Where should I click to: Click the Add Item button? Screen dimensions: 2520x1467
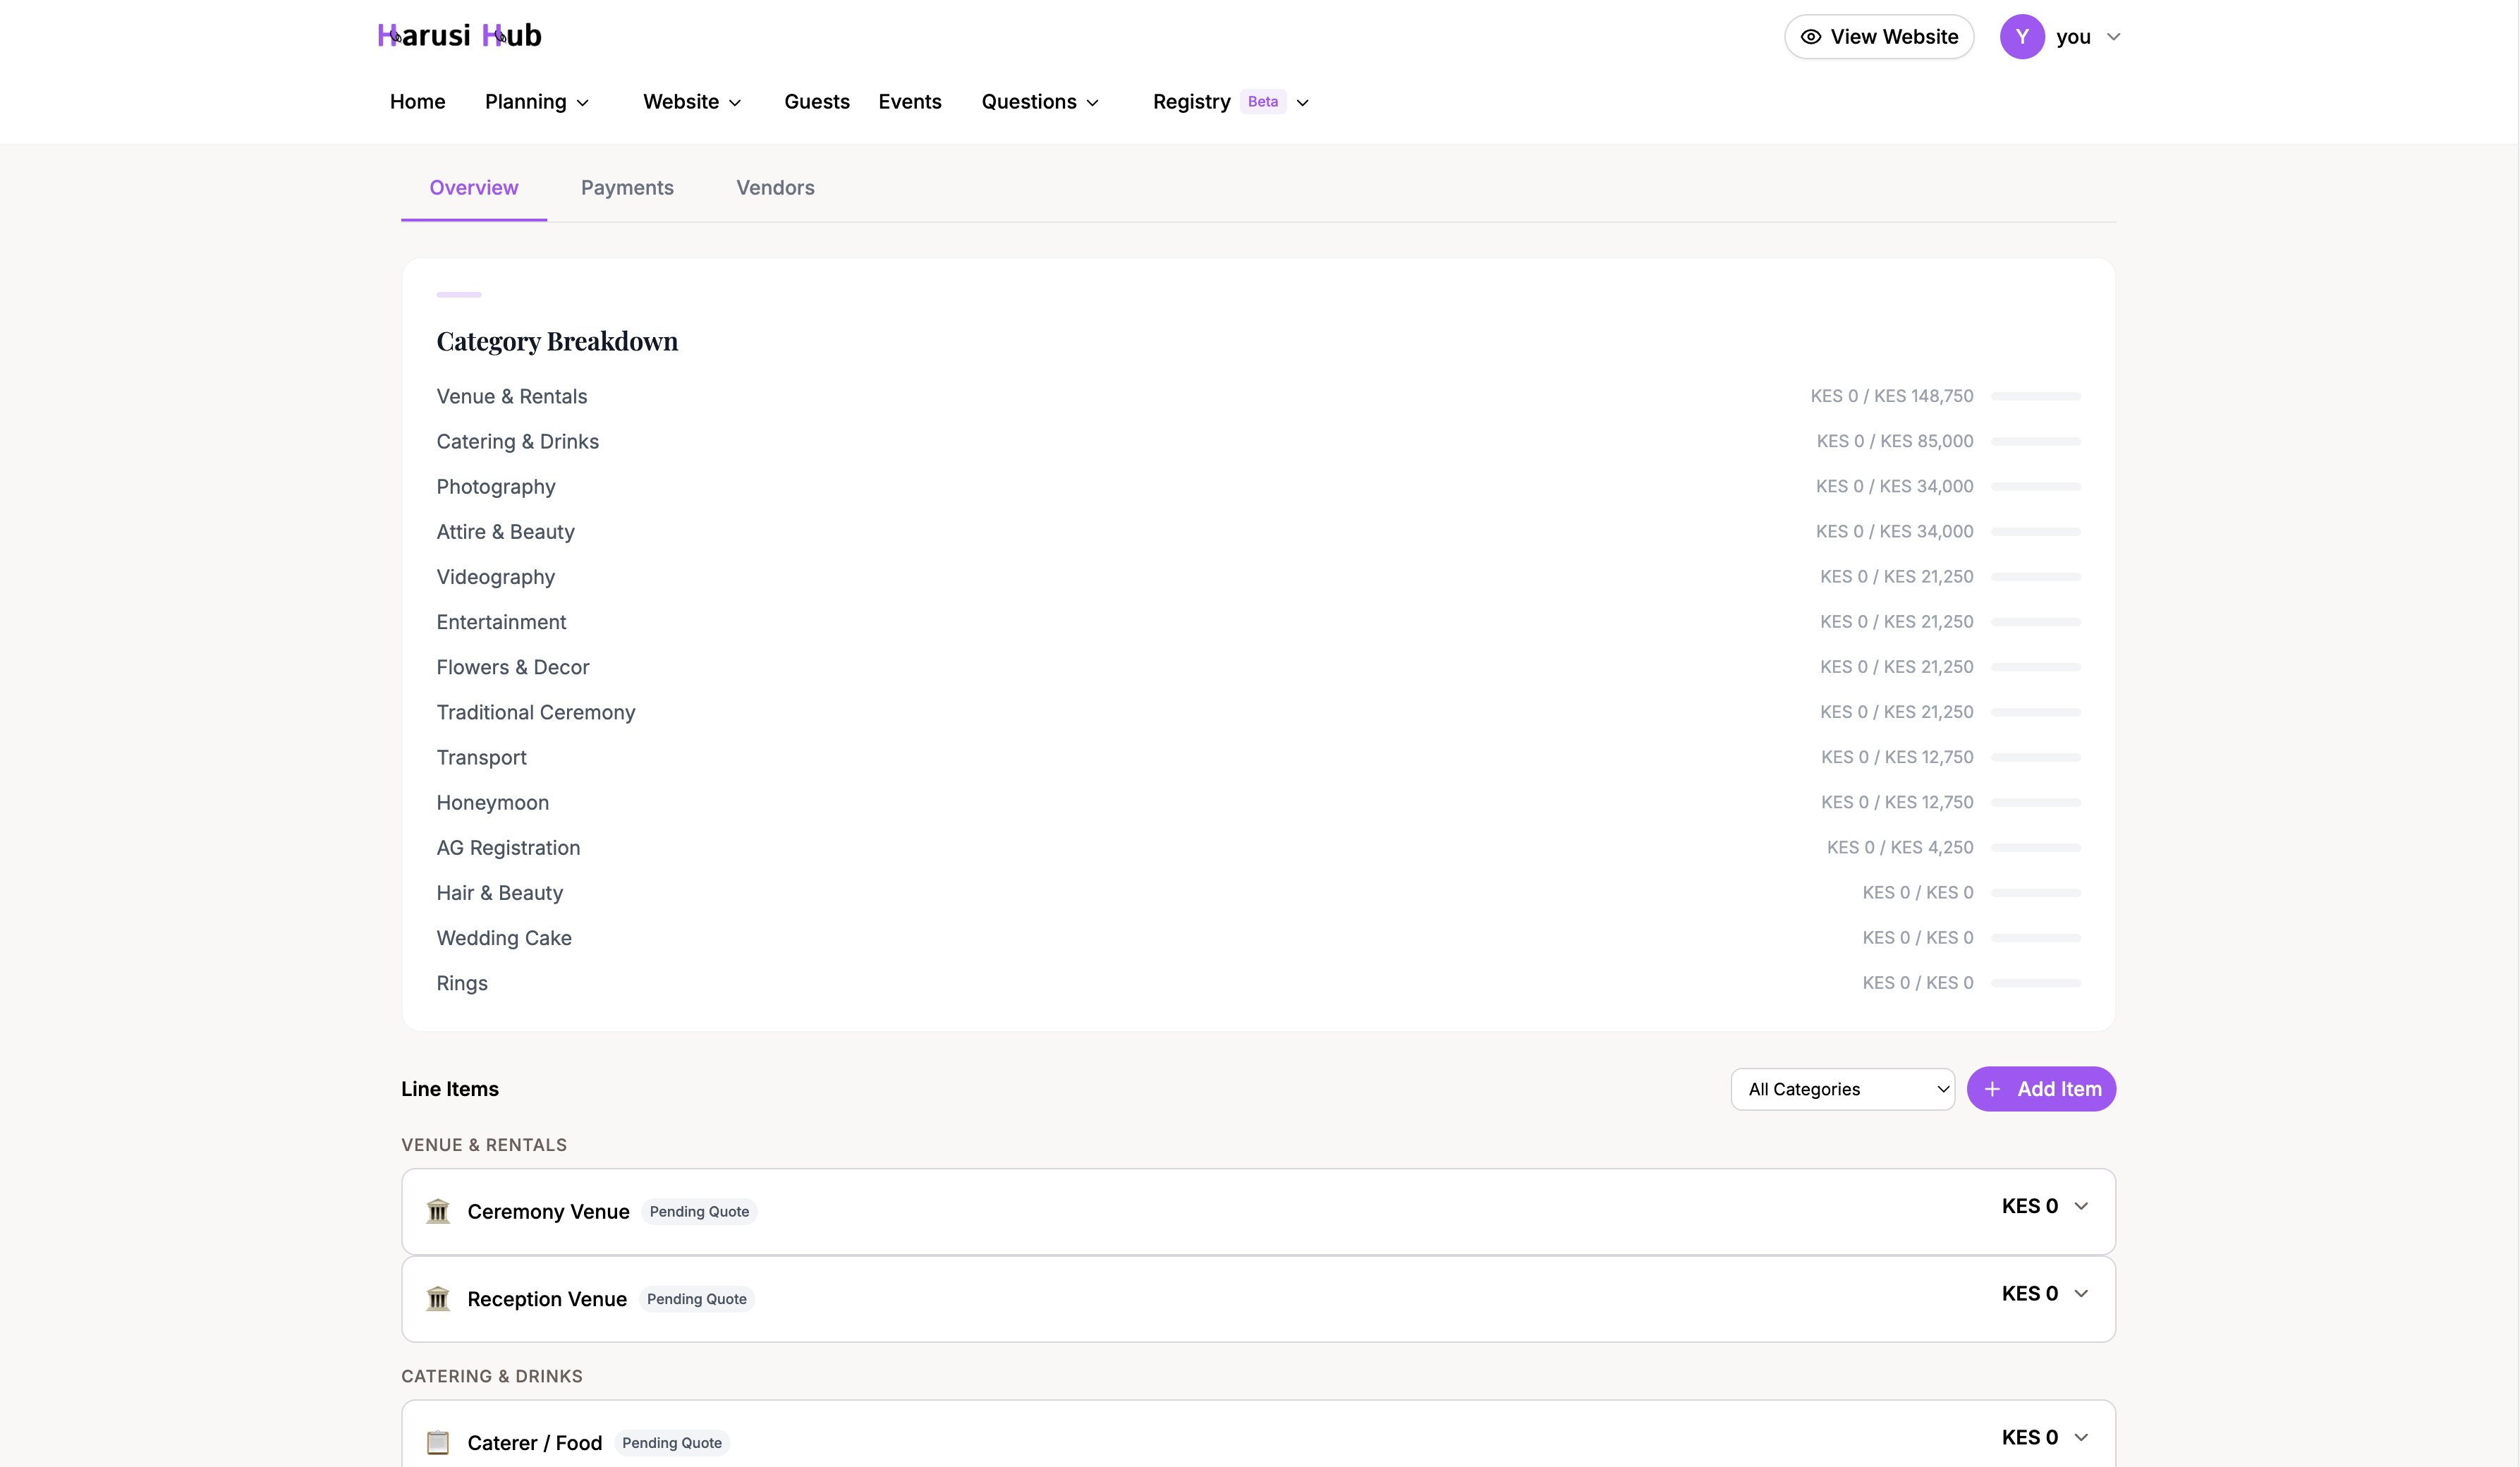(x=2042, y=1089)
